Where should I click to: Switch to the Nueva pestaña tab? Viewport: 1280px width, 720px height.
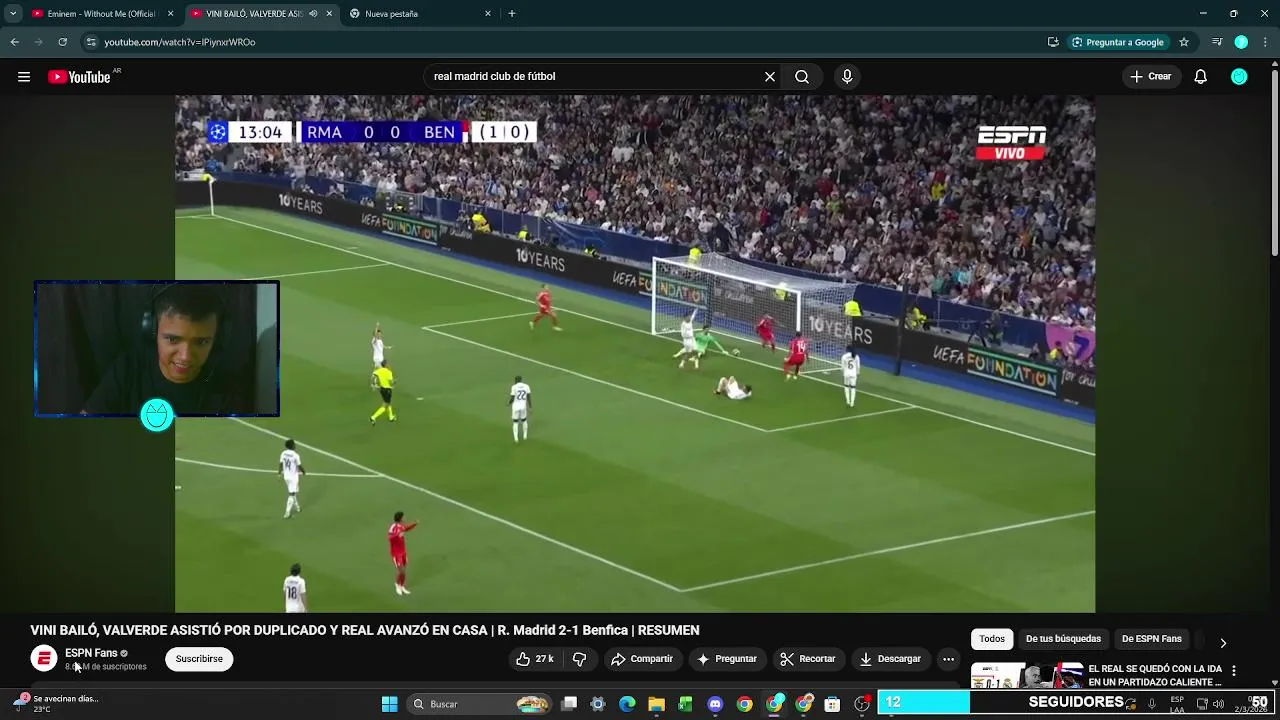click(x=420, y=14)
